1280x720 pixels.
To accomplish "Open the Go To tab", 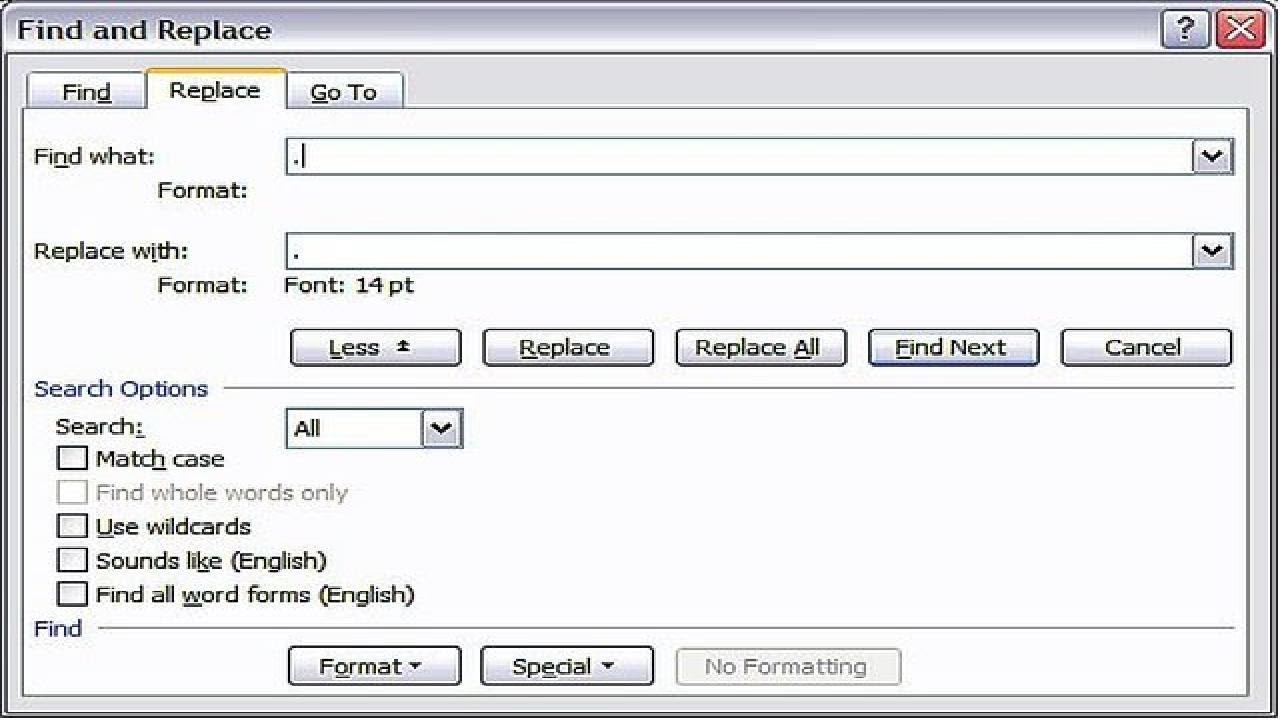I will click(x=343, y=92).
